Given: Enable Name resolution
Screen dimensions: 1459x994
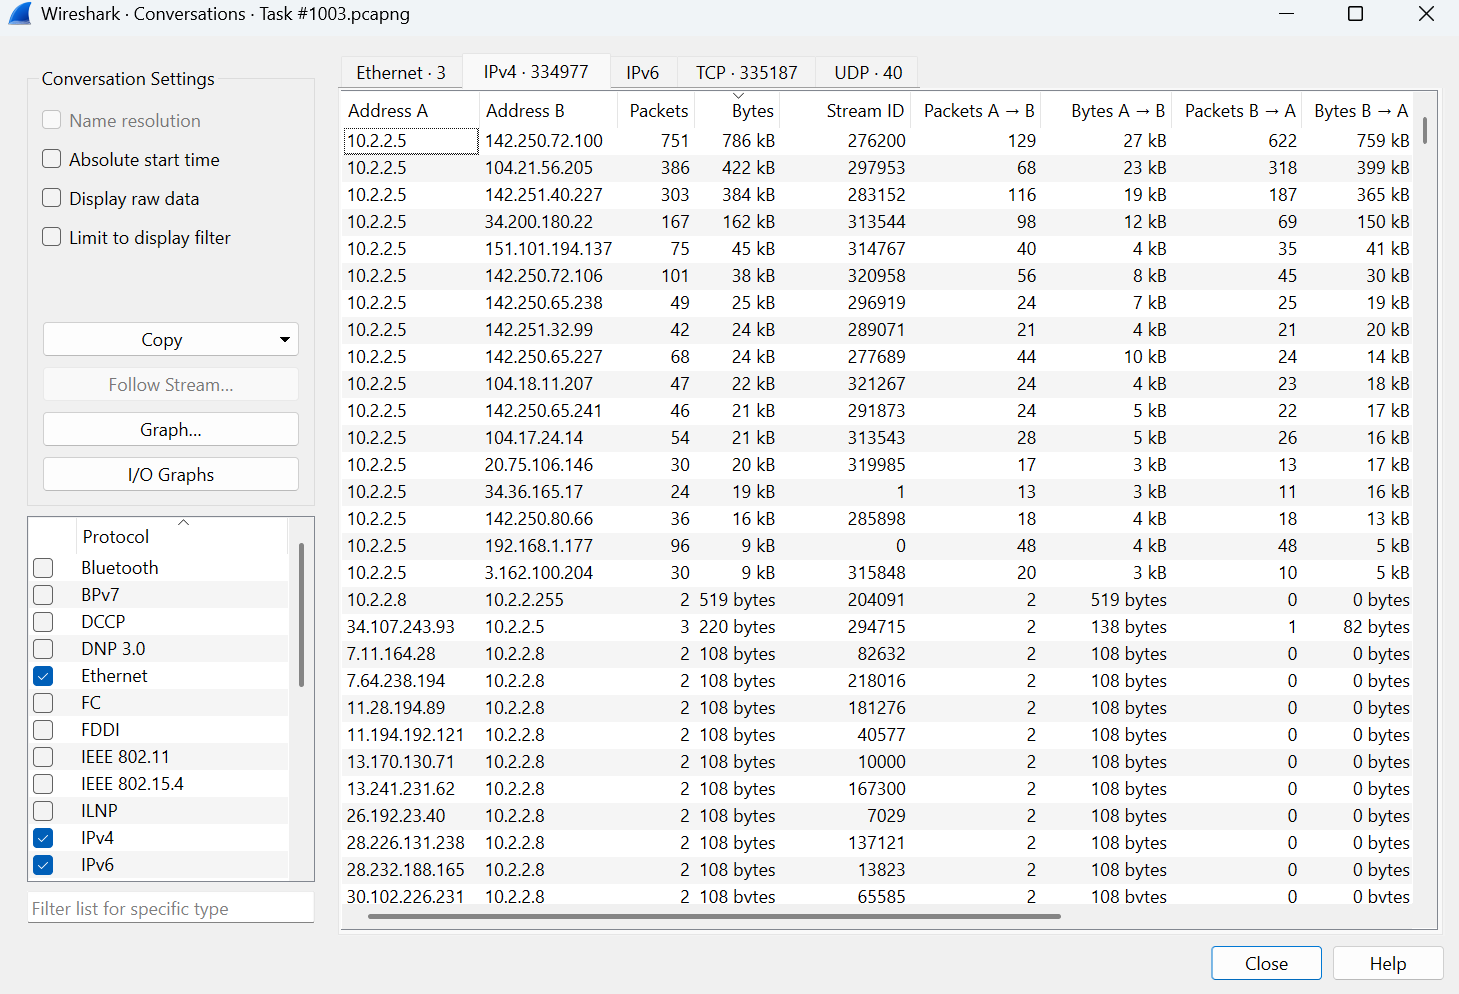Looking at the screenshot, I should [51, 120].
